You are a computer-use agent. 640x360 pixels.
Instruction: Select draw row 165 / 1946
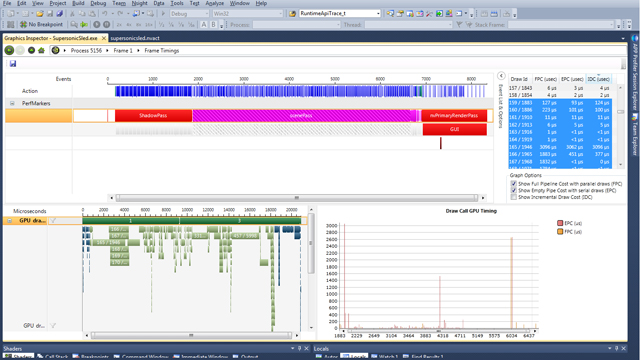560,147
